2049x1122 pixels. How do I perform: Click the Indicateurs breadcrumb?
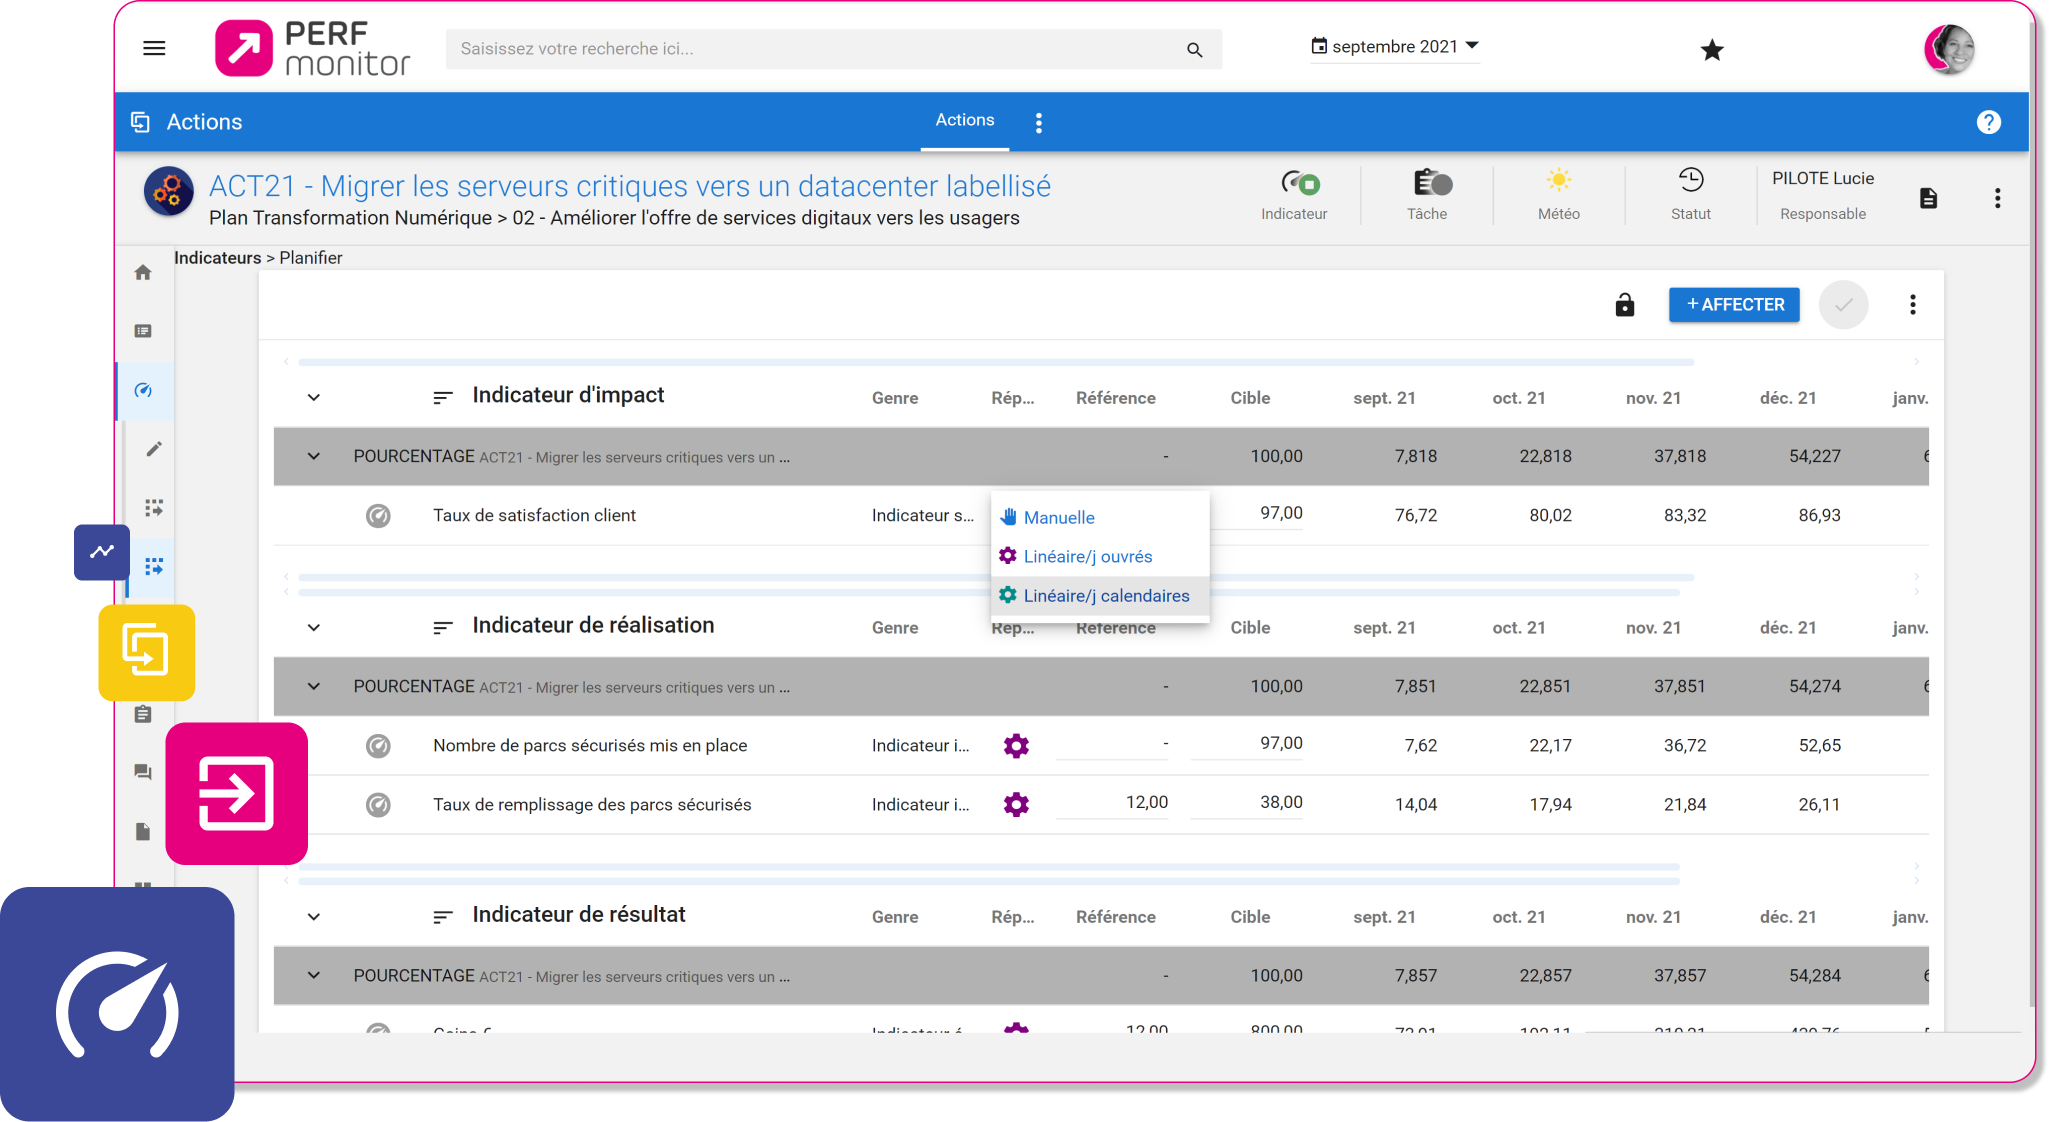pyautogui.click(x=217, y=257)
